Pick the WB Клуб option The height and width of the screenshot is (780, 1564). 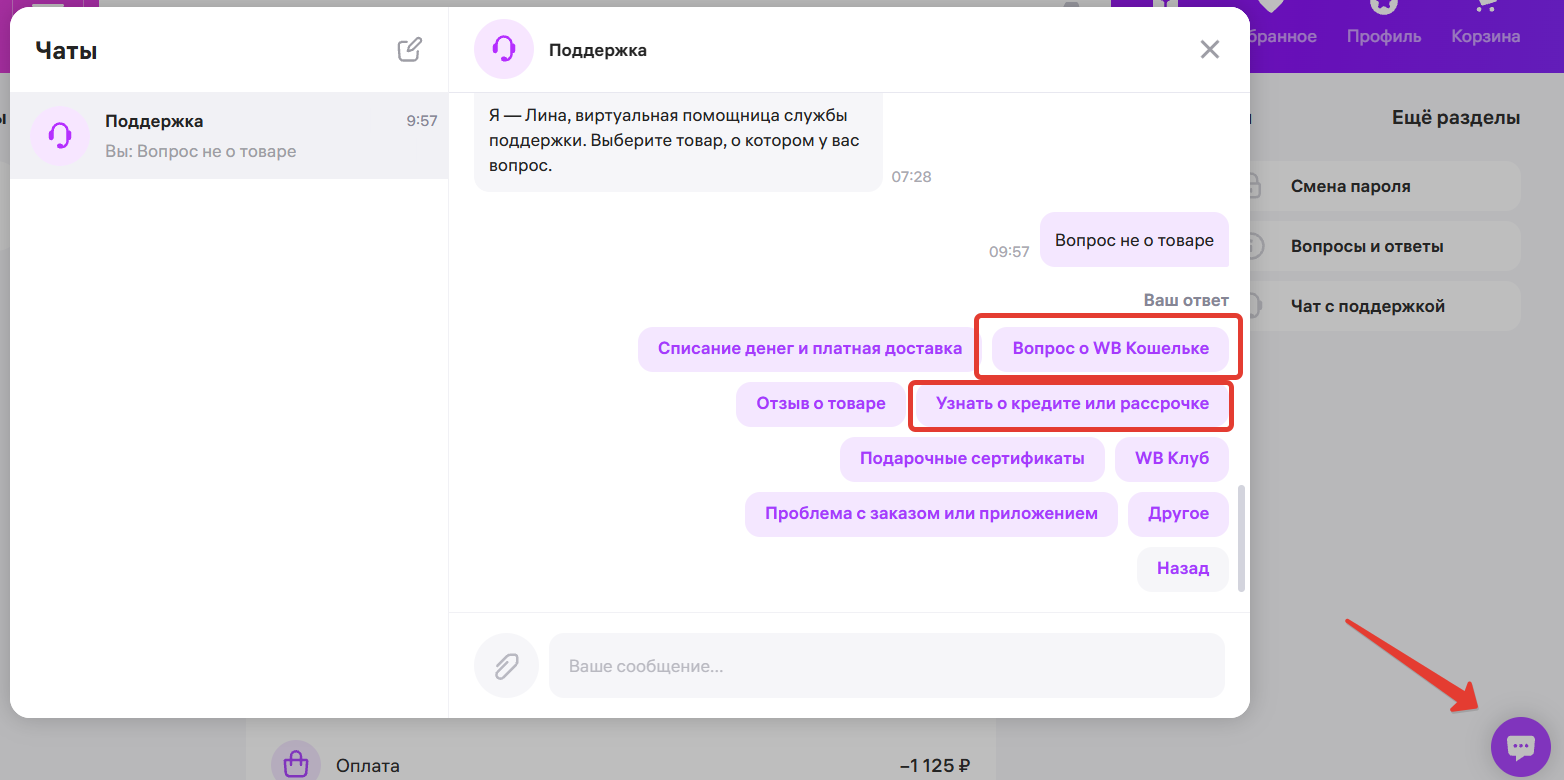(x=1172, y=459)
